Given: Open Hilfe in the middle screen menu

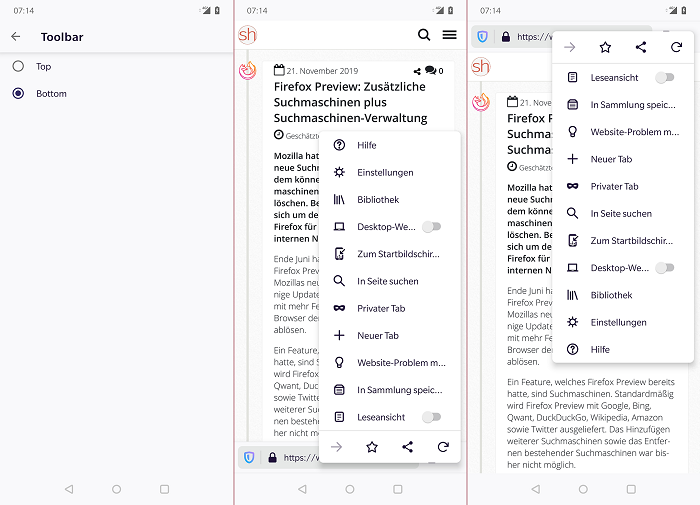Looking at the screenshot, I should (x=366, y=145).
